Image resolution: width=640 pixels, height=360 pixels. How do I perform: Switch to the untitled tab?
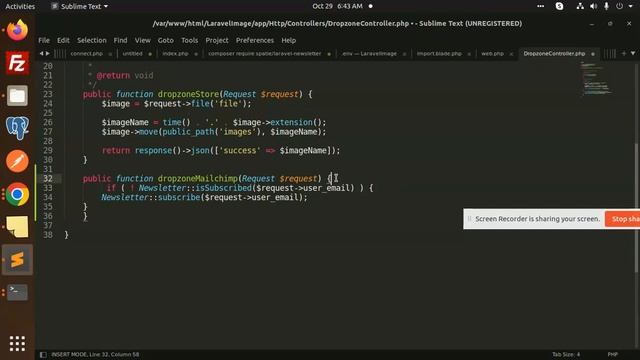pyautogui.click(x=133, y=53)
